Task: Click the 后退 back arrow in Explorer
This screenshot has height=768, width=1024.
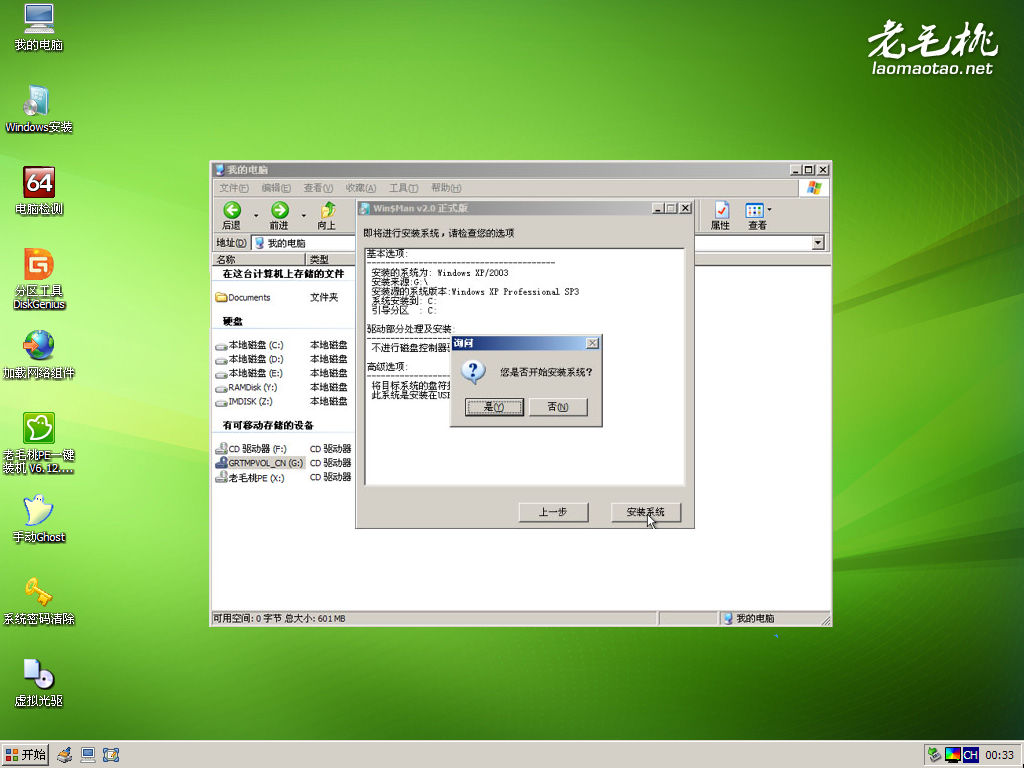Action: [x=232, y=216]
